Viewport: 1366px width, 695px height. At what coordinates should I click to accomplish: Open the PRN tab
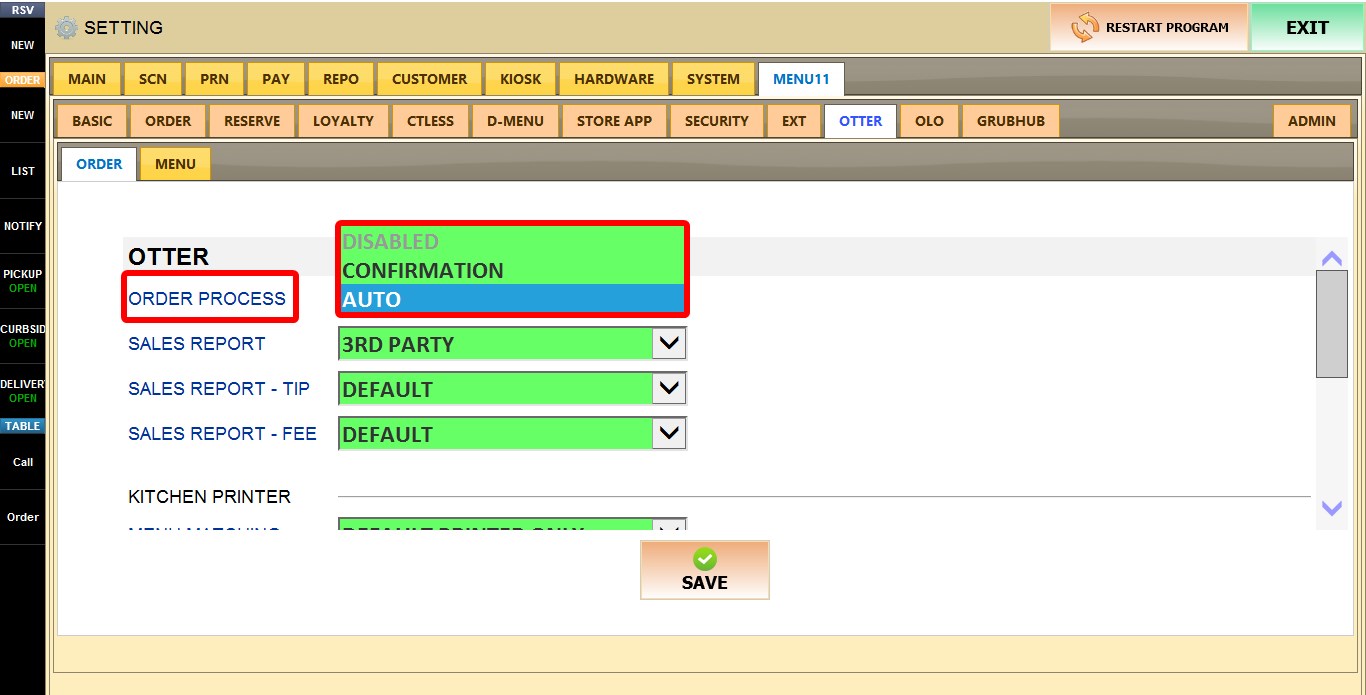point(214,79)
